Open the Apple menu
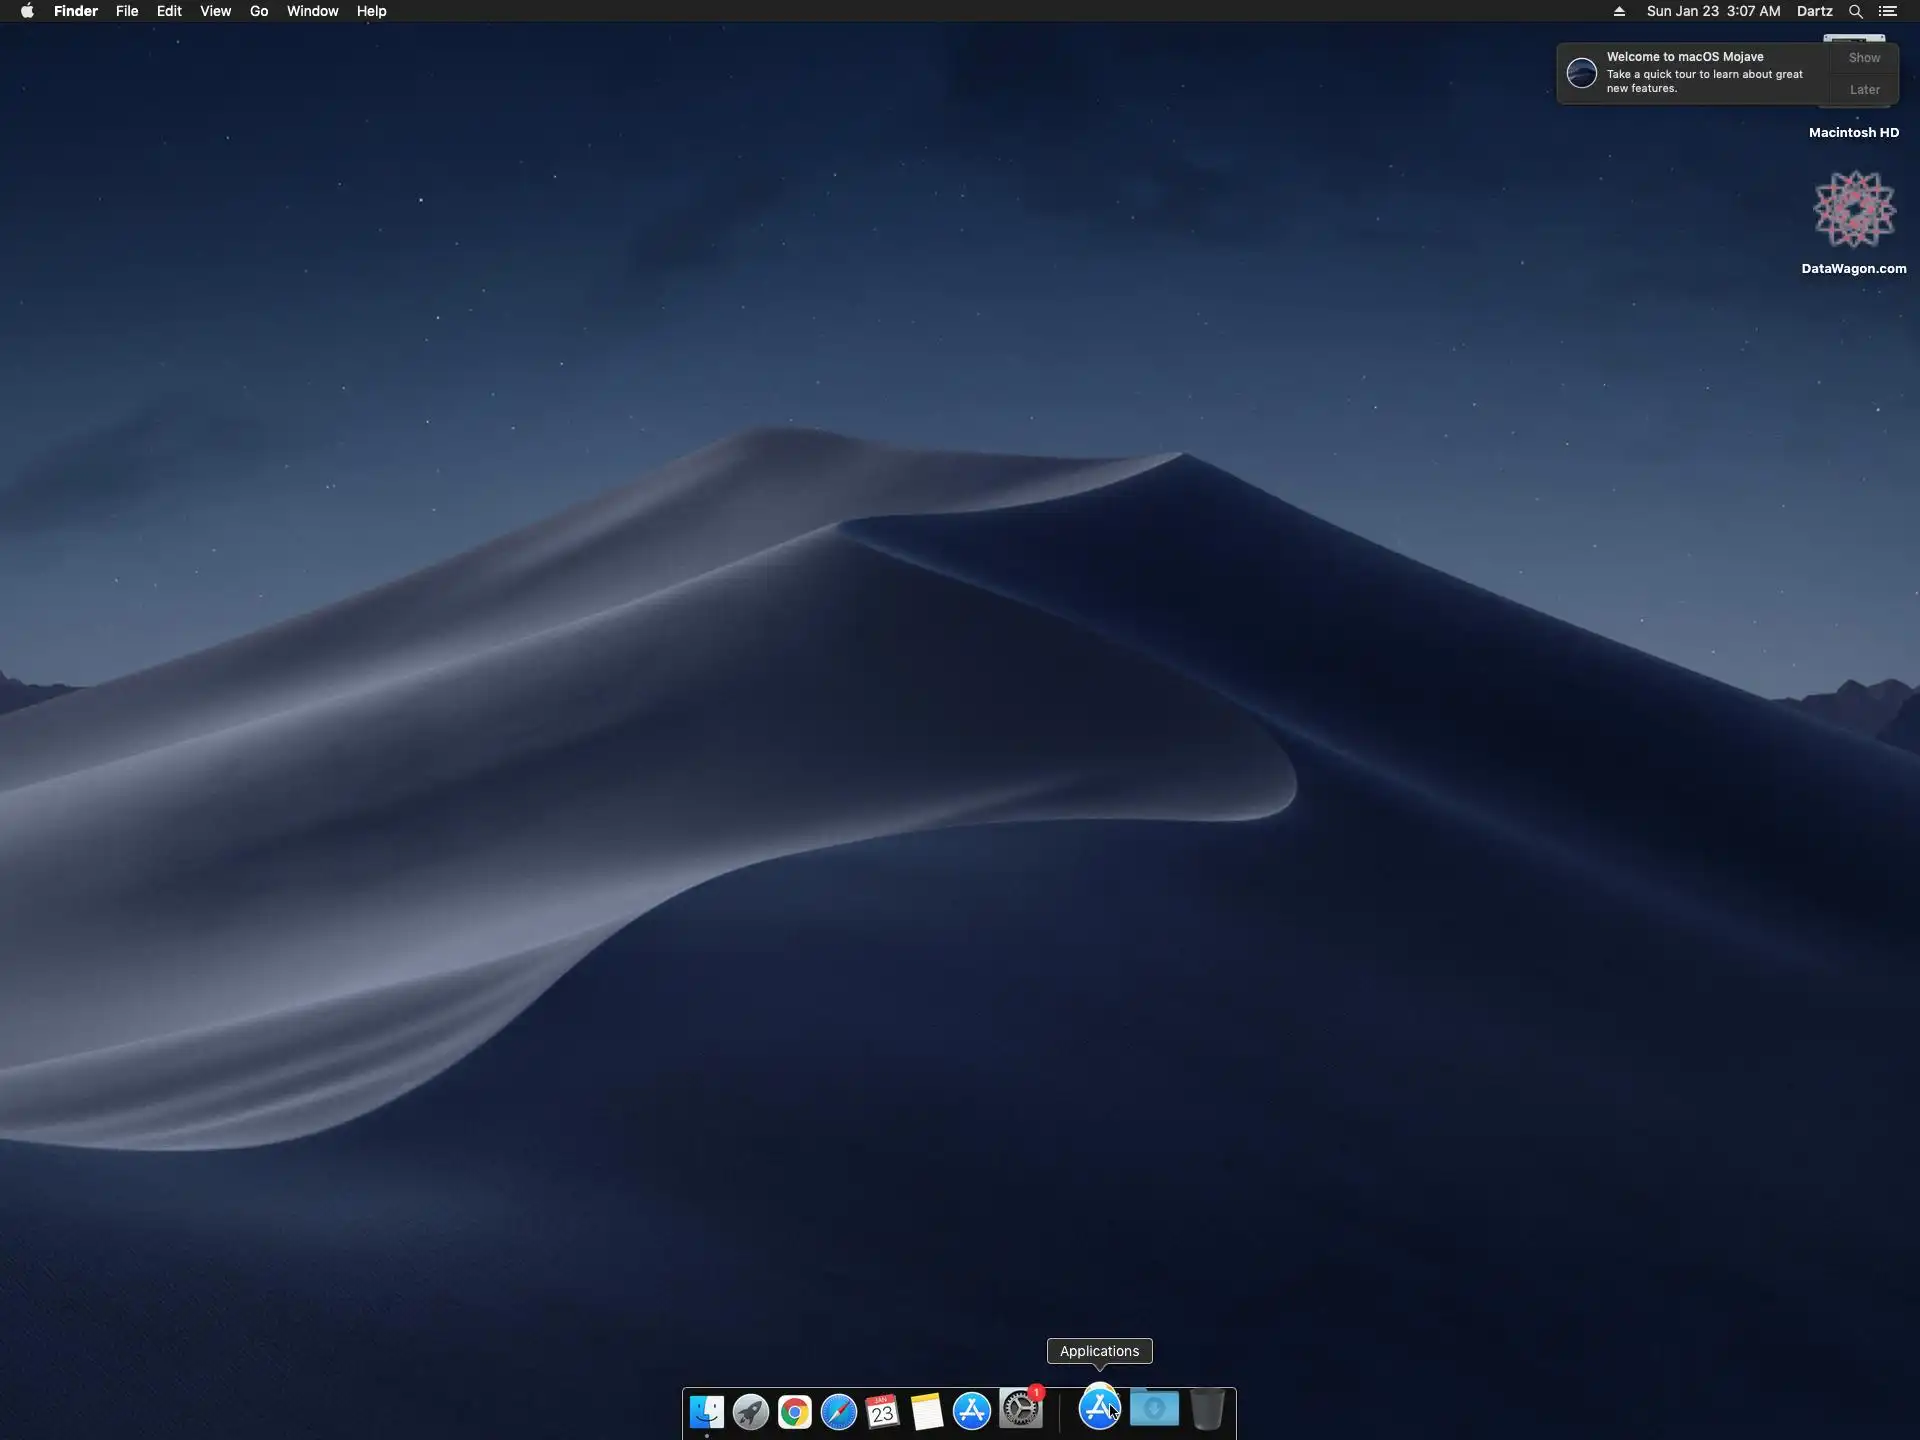 pyautogui.click(x=27, y=11)
